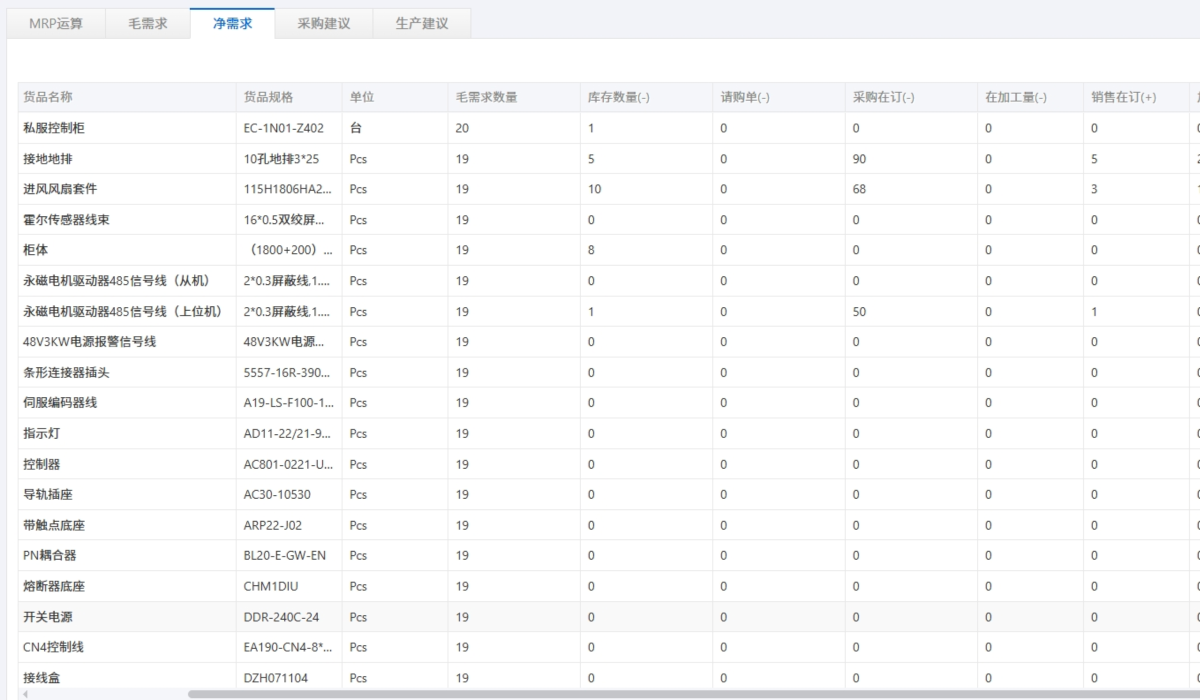Open the 生产建议 tab
This screenshot has width=1200, height=700.
pyautogui.click(x=421, y=24)
